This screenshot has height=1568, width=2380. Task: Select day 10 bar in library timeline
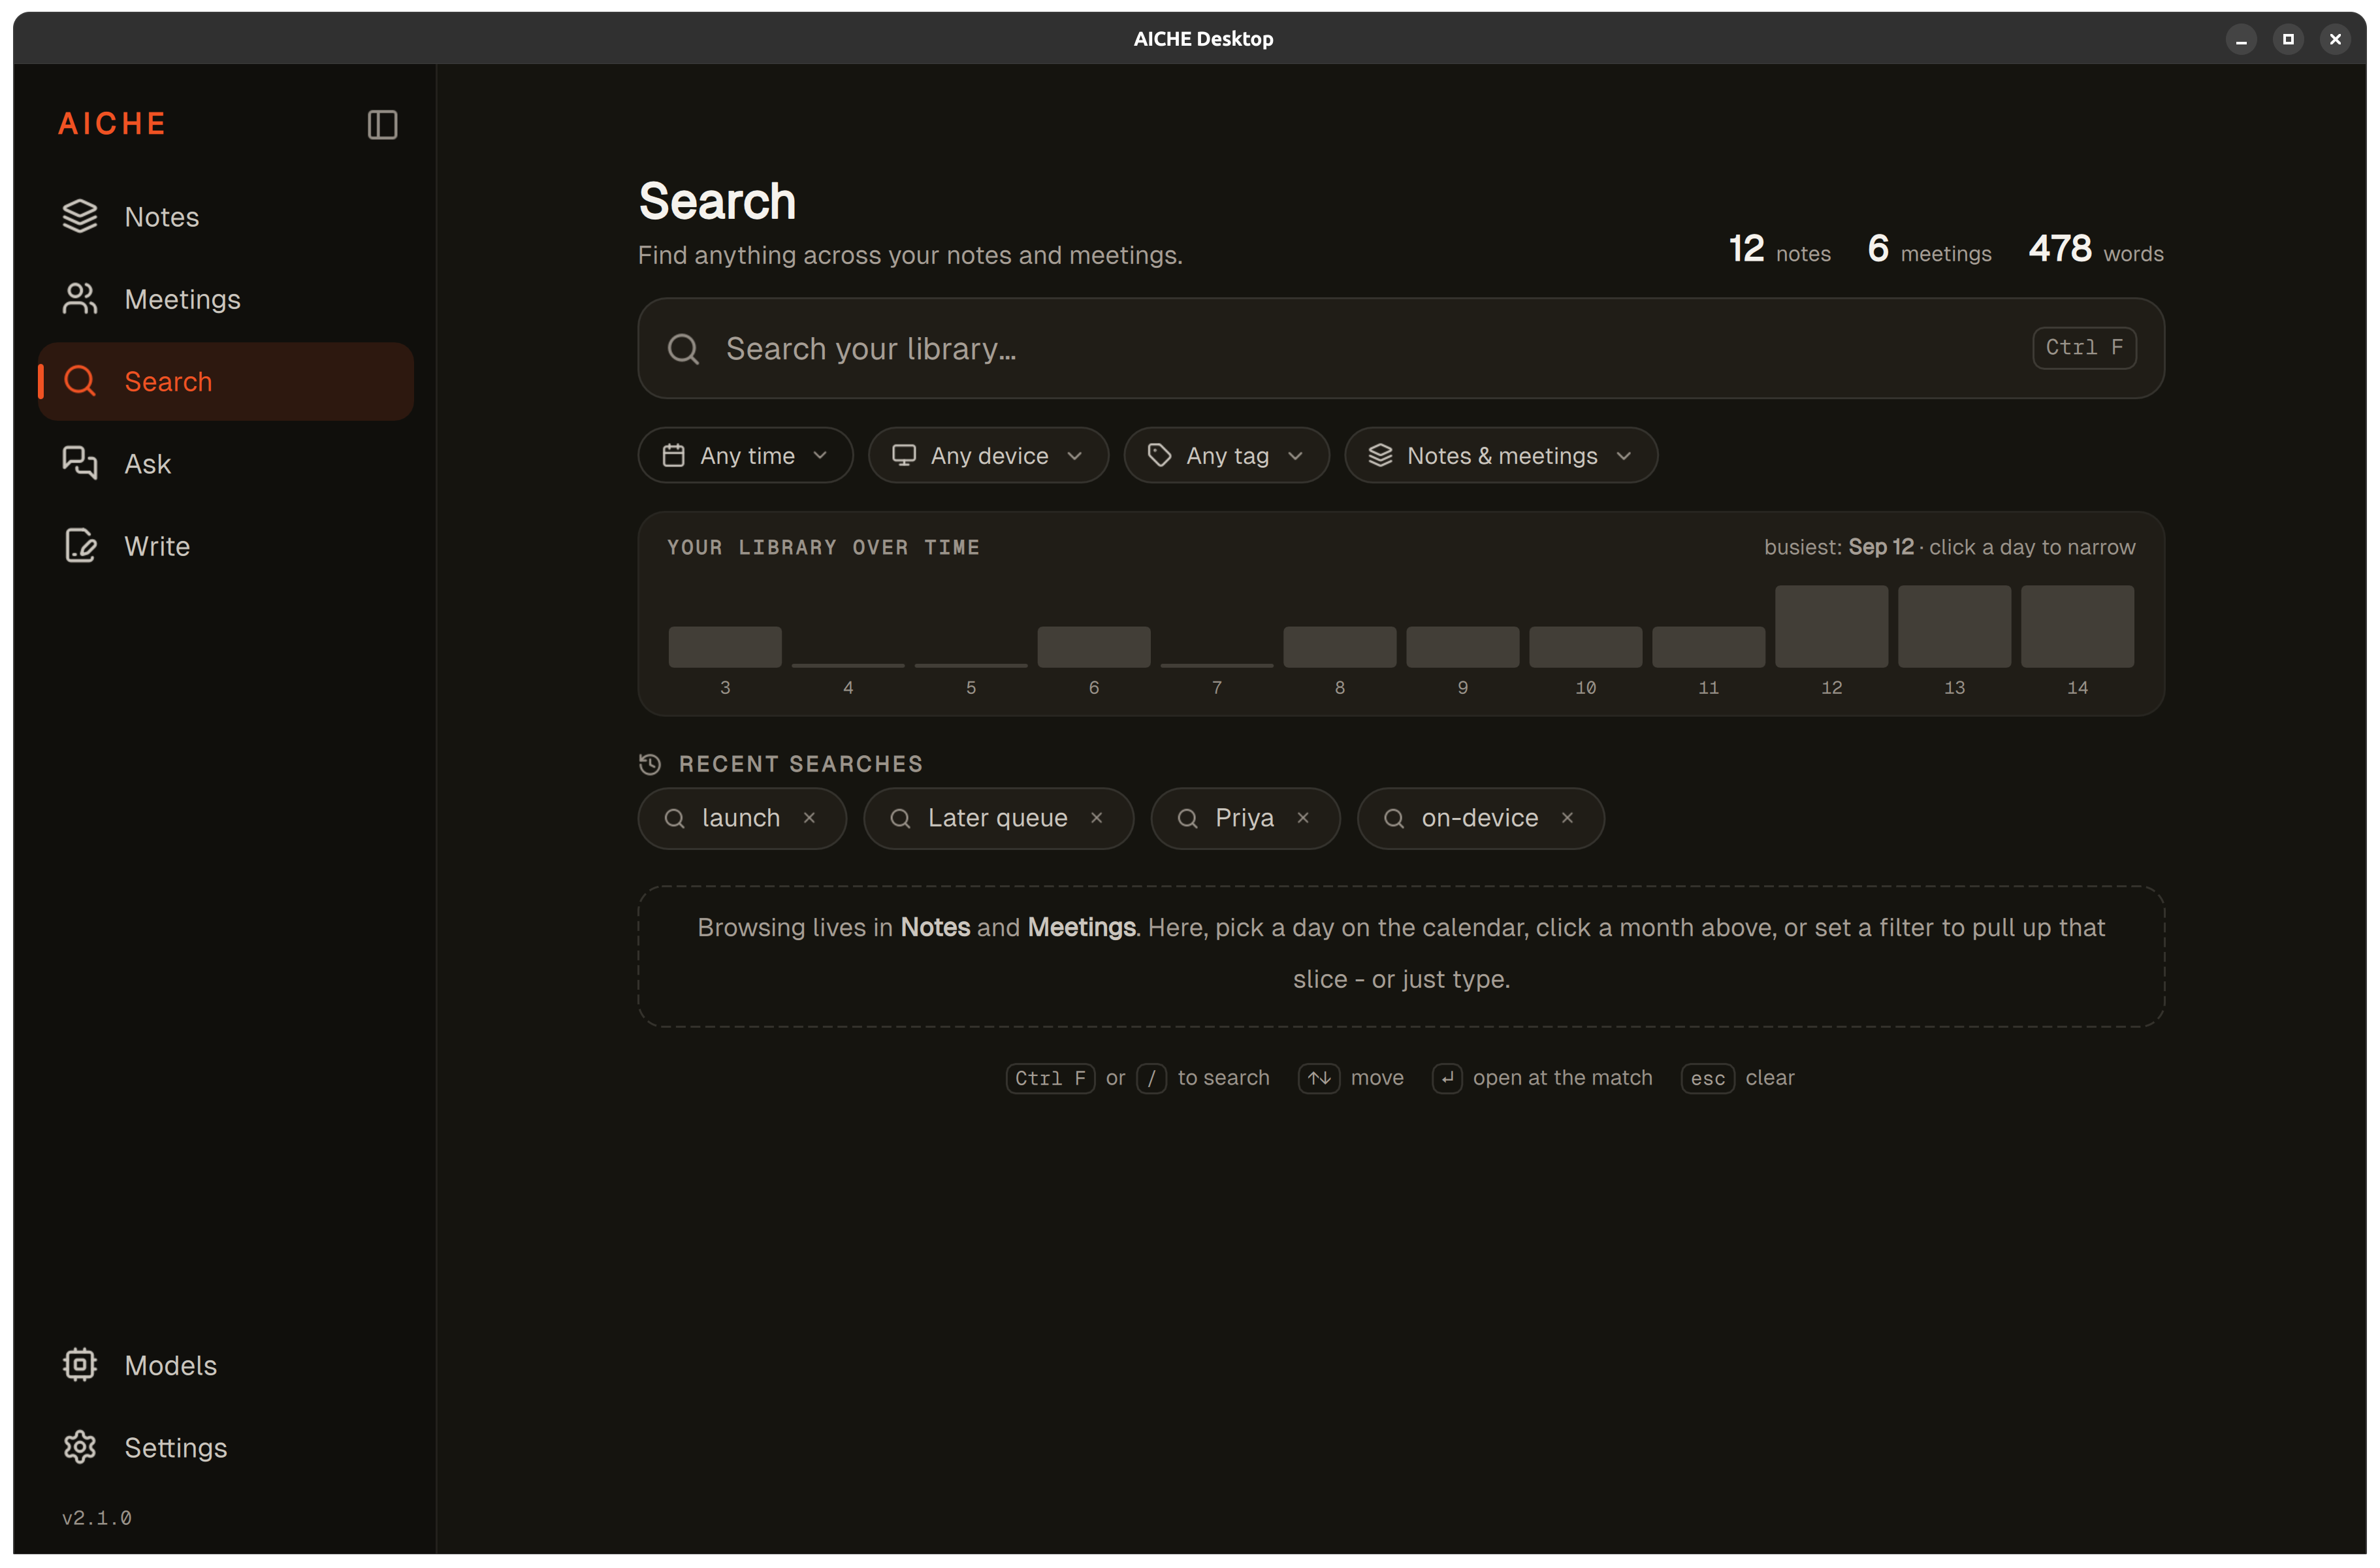tap(1586, 647)
